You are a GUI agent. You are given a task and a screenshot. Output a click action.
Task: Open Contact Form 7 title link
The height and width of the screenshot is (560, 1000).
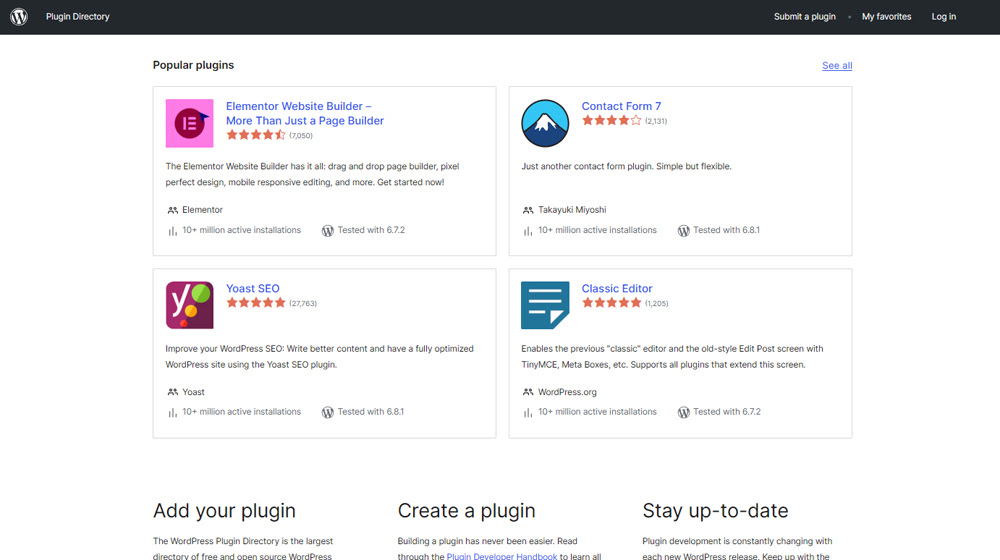tap(621, 107)
